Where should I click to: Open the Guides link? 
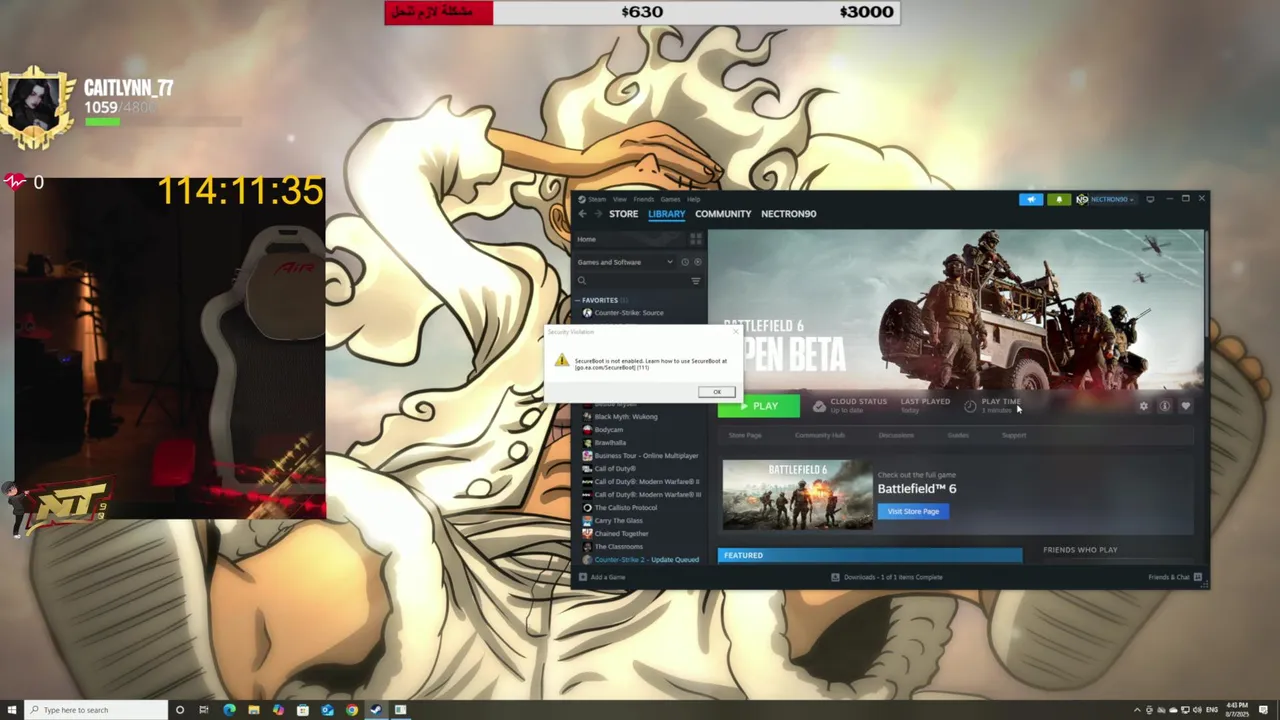click(958, 435)
